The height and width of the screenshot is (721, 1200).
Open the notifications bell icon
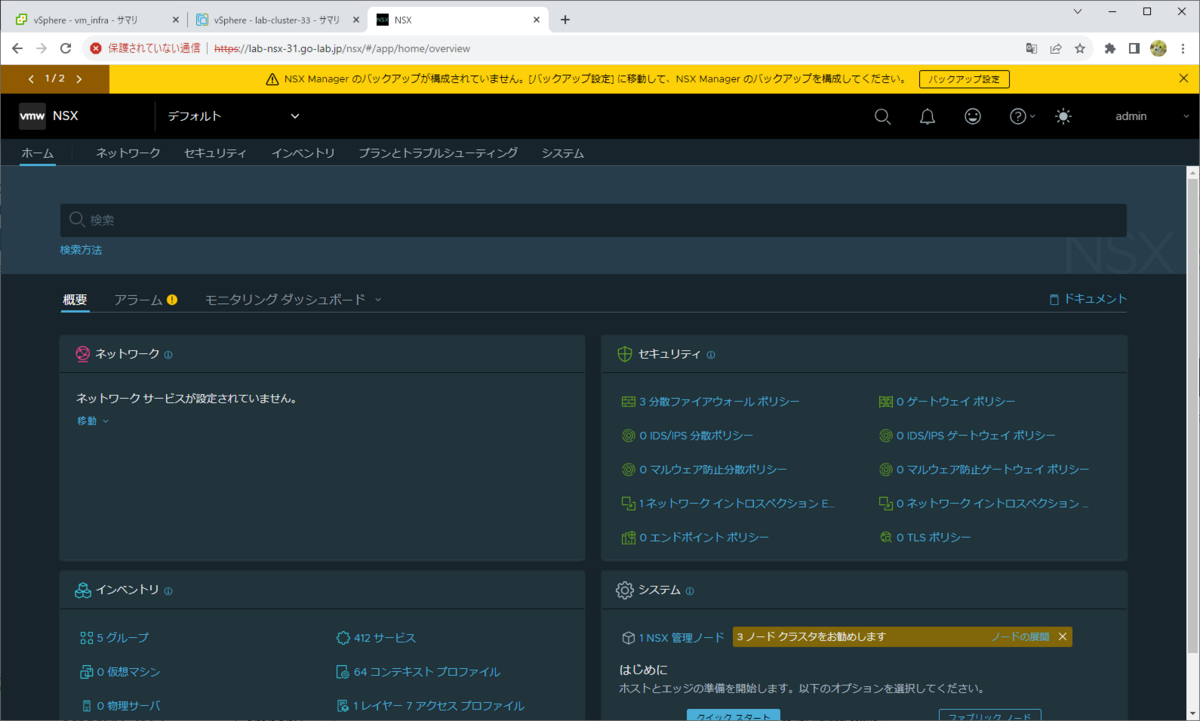point(927,116)
